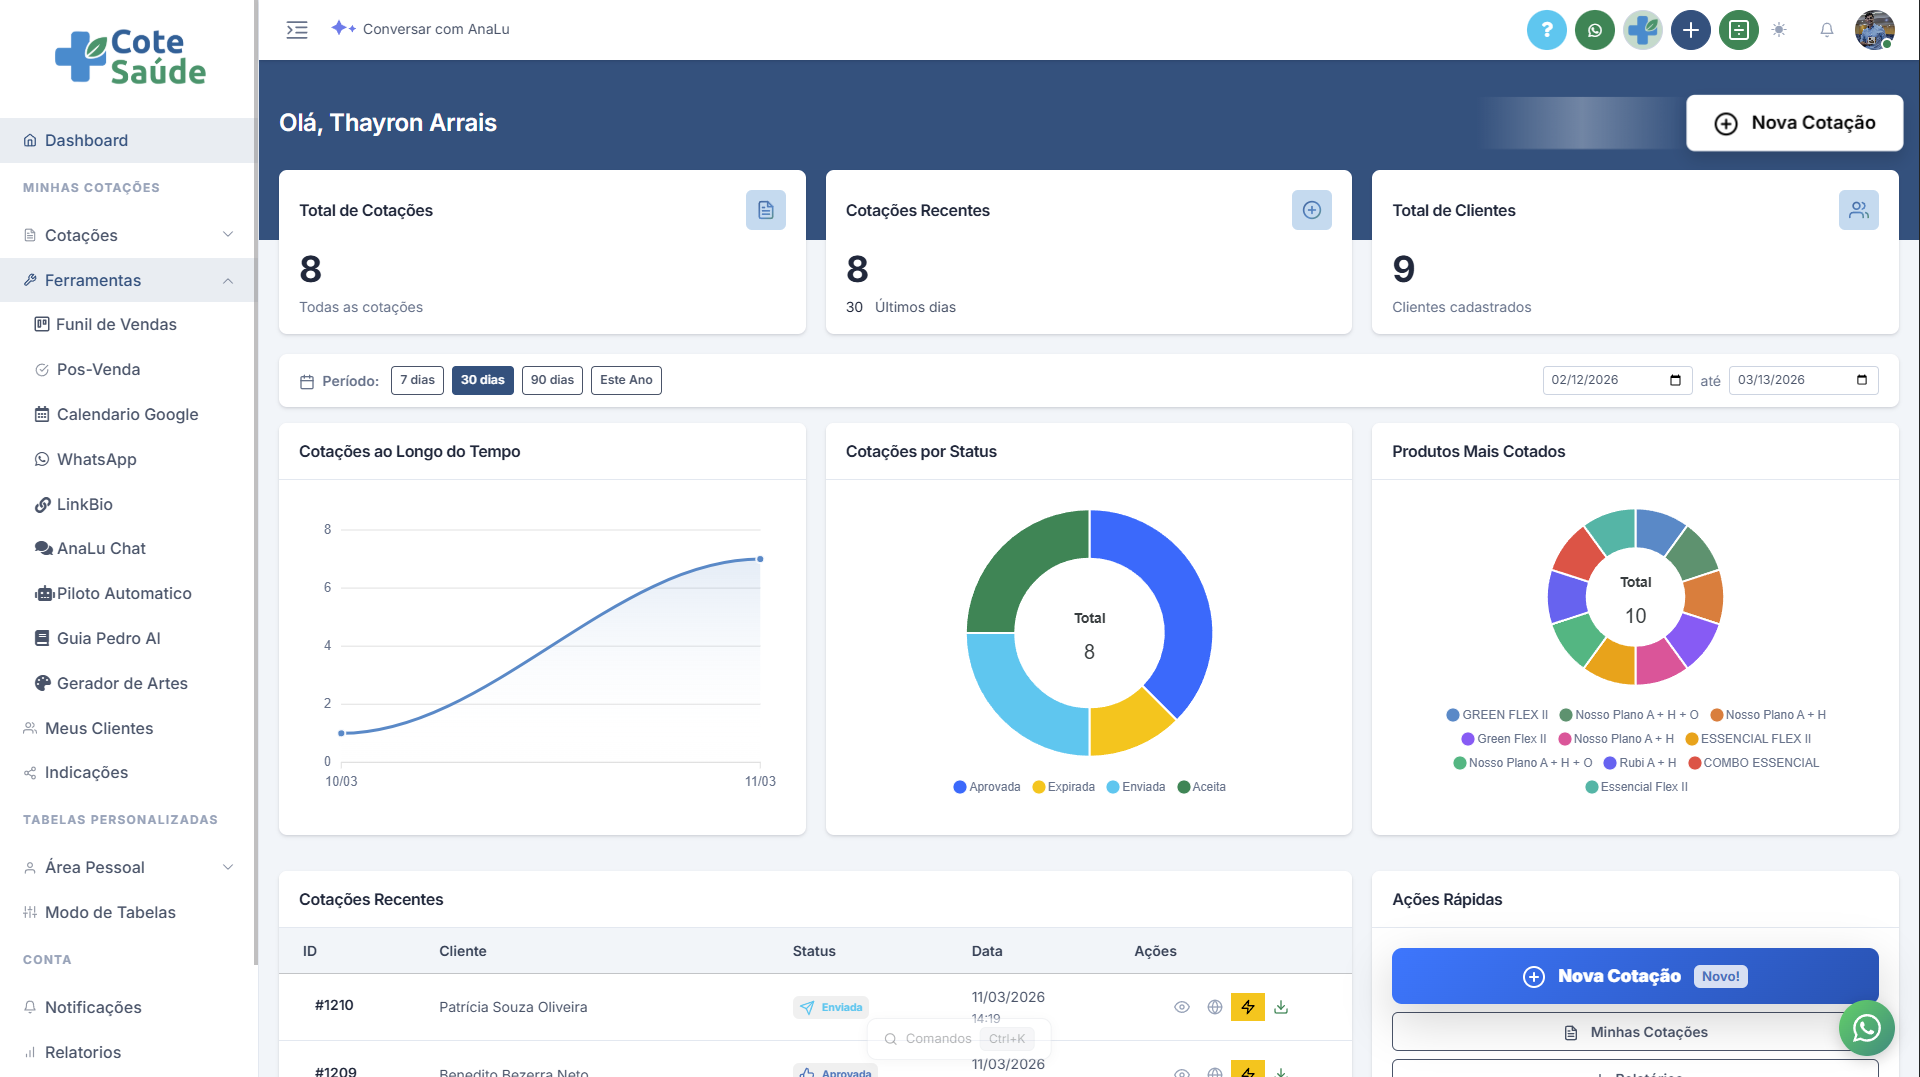Click the green WhatsApp icon in header
The image size is (1920, 1077).
click(1594, 30)
